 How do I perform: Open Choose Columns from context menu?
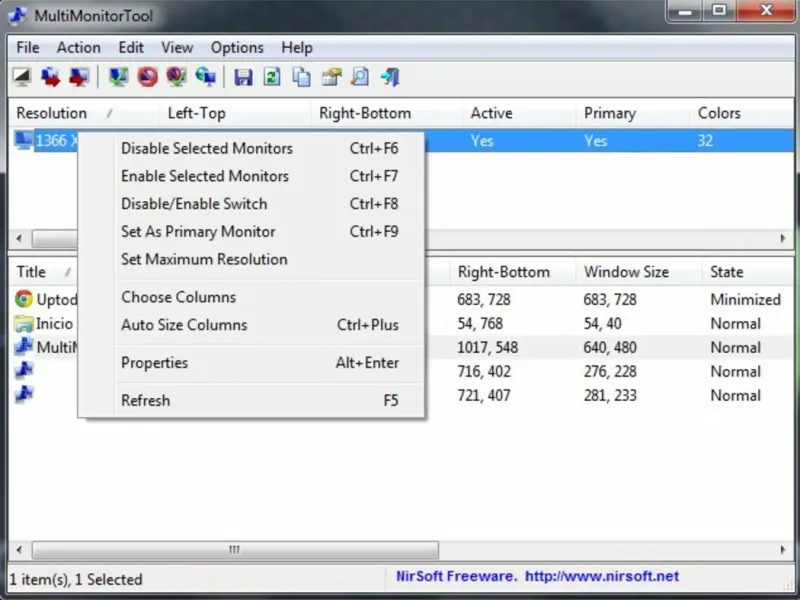(x=251, y=297)
